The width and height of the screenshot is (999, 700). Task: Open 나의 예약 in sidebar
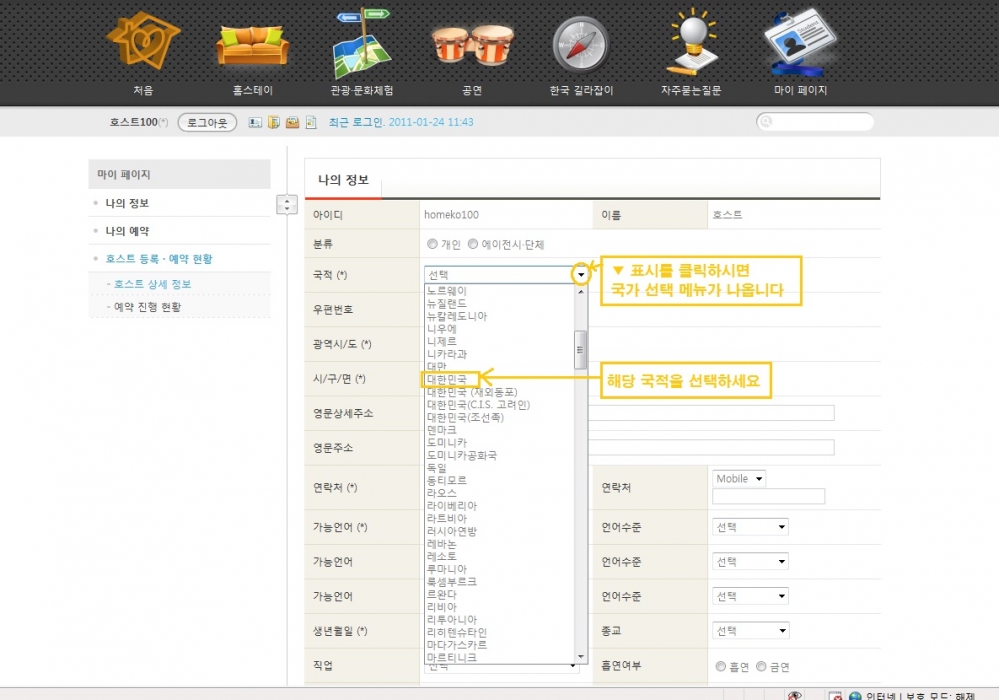tap(127, 231)
